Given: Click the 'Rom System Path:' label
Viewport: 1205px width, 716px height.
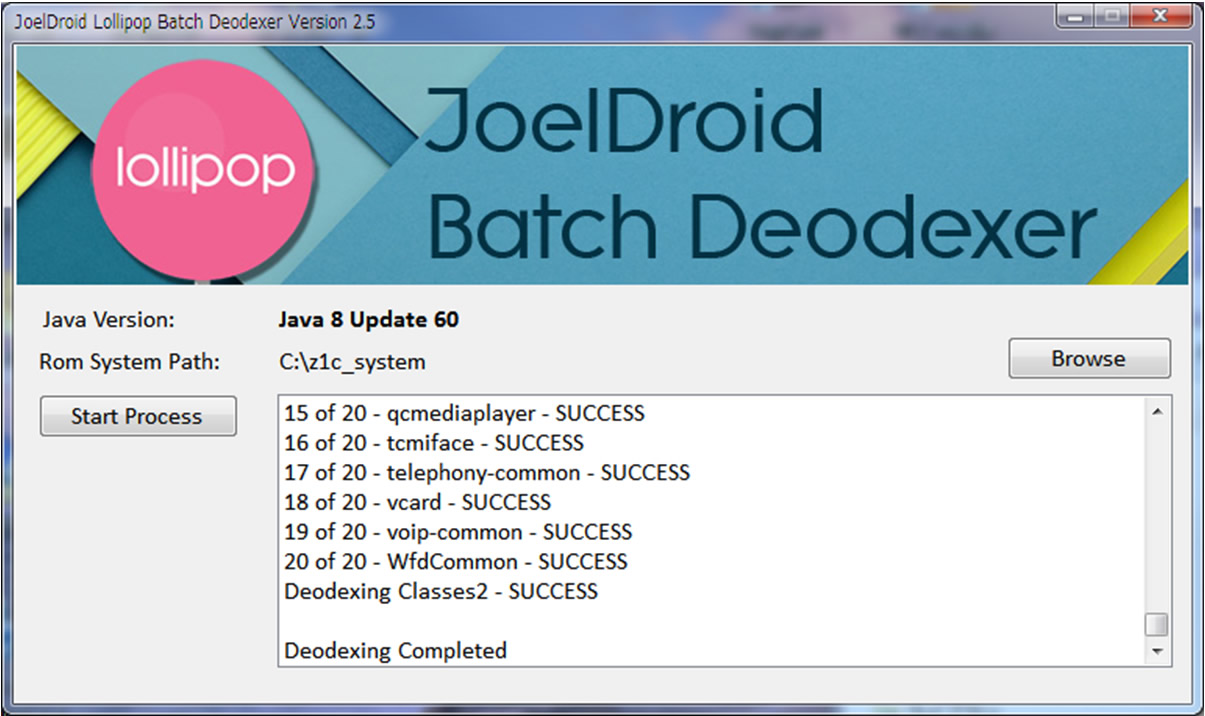Looking at the screenshot, I should click(130, 362).
